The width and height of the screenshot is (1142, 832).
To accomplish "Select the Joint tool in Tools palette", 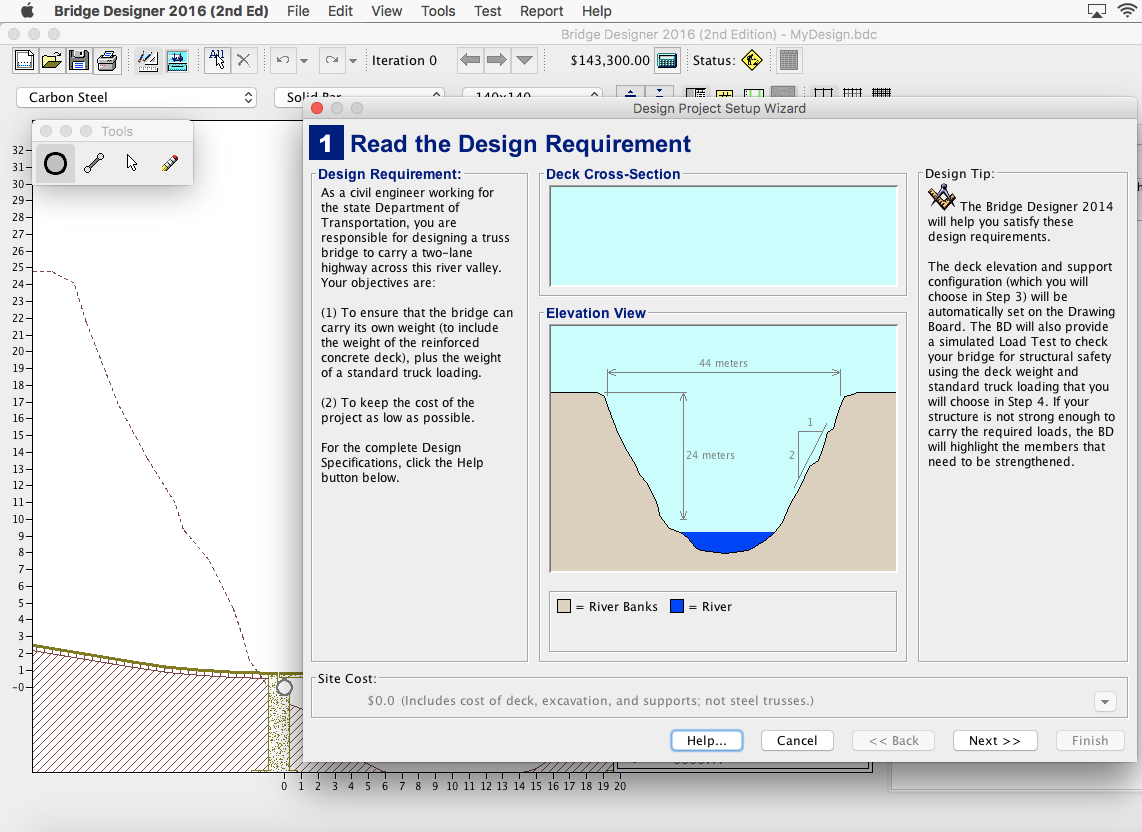I will [x=56, y=164].
